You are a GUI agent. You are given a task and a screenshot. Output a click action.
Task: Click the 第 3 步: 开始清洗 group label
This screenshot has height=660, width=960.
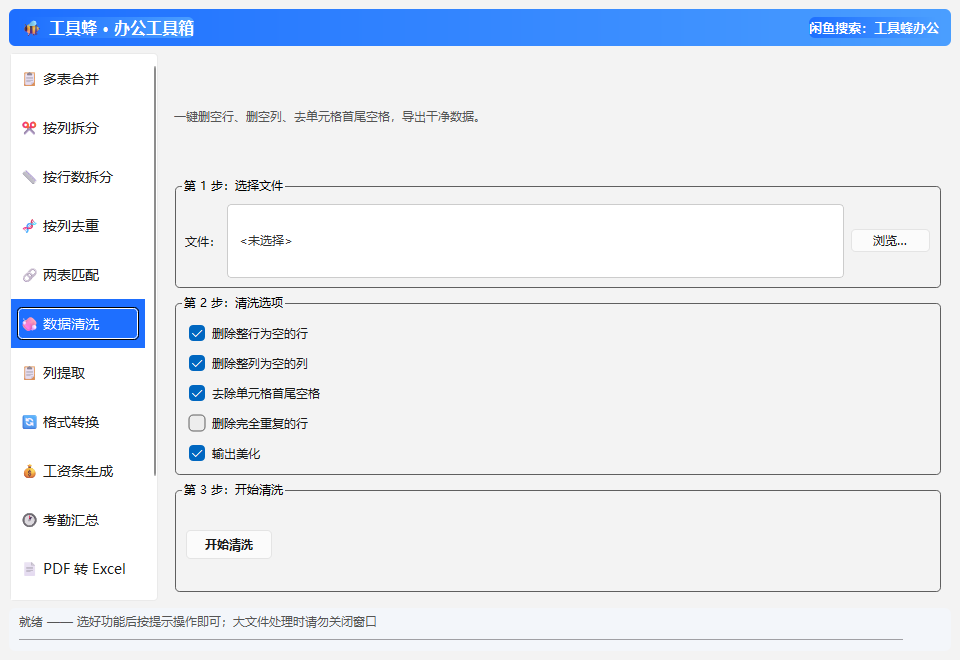[233, 490]
